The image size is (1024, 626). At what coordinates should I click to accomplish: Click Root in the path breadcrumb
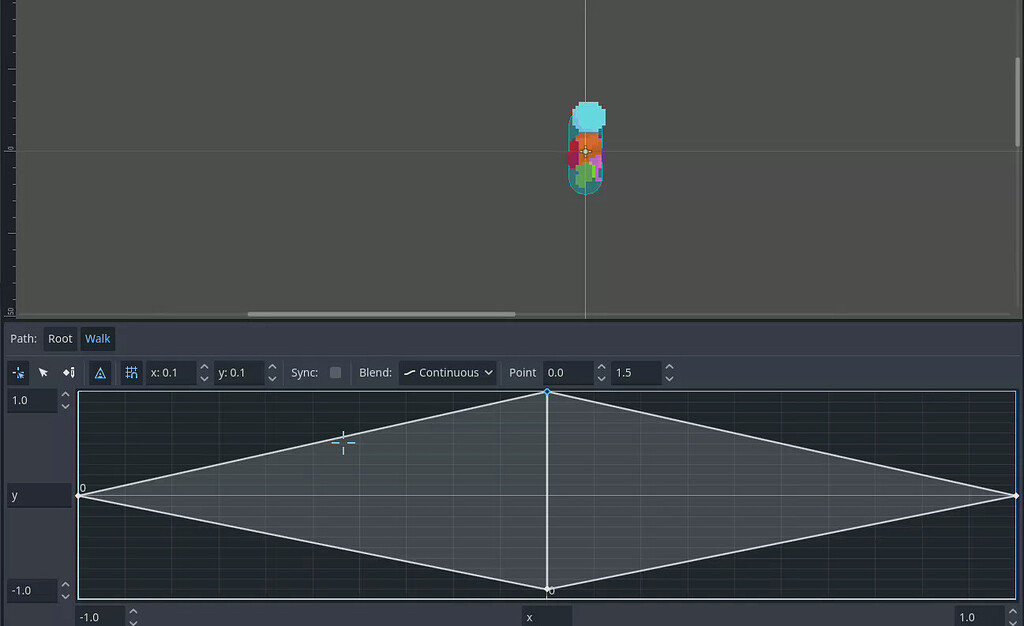60,338
